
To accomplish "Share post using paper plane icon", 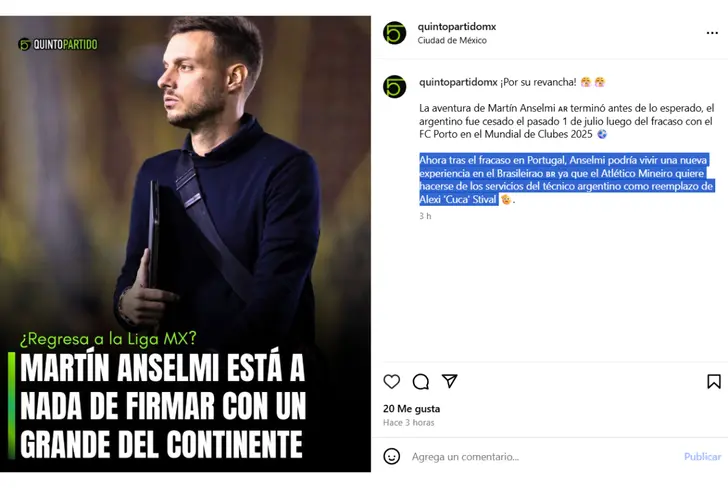I will click(449, 381).
